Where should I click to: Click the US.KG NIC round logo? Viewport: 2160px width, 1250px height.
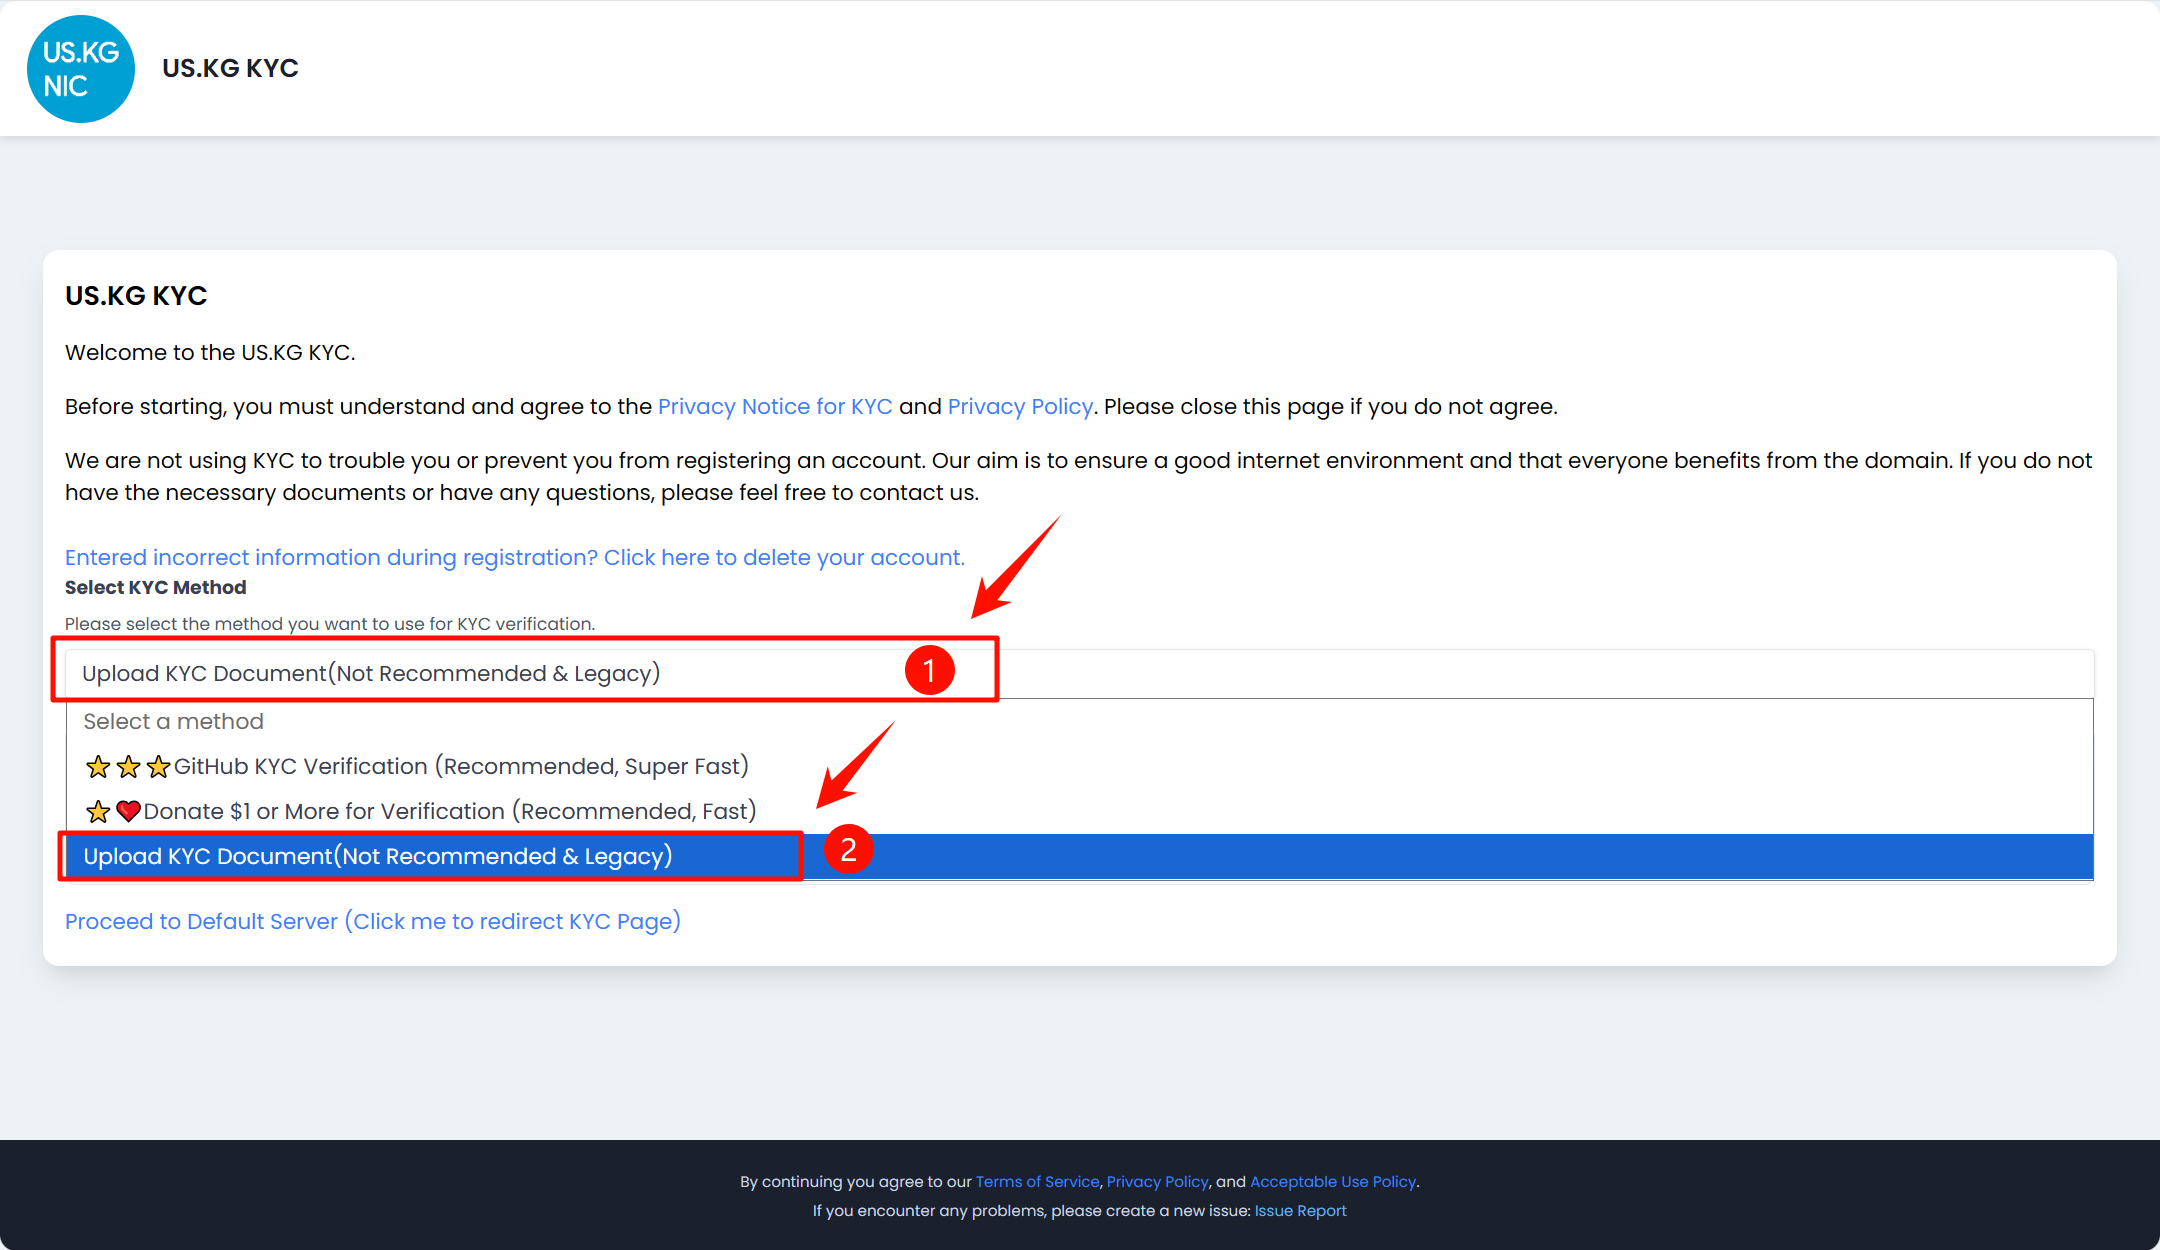point(80,69)
